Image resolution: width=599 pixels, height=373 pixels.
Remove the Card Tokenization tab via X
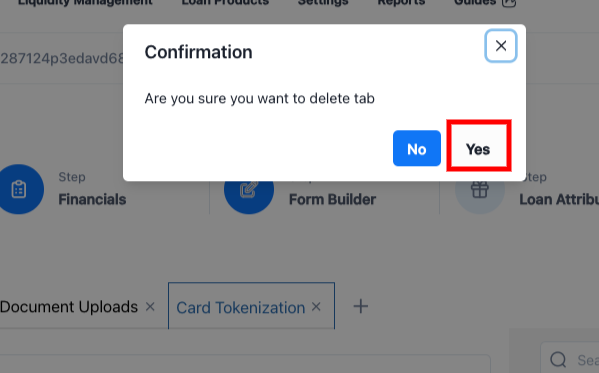click(316, 307)
